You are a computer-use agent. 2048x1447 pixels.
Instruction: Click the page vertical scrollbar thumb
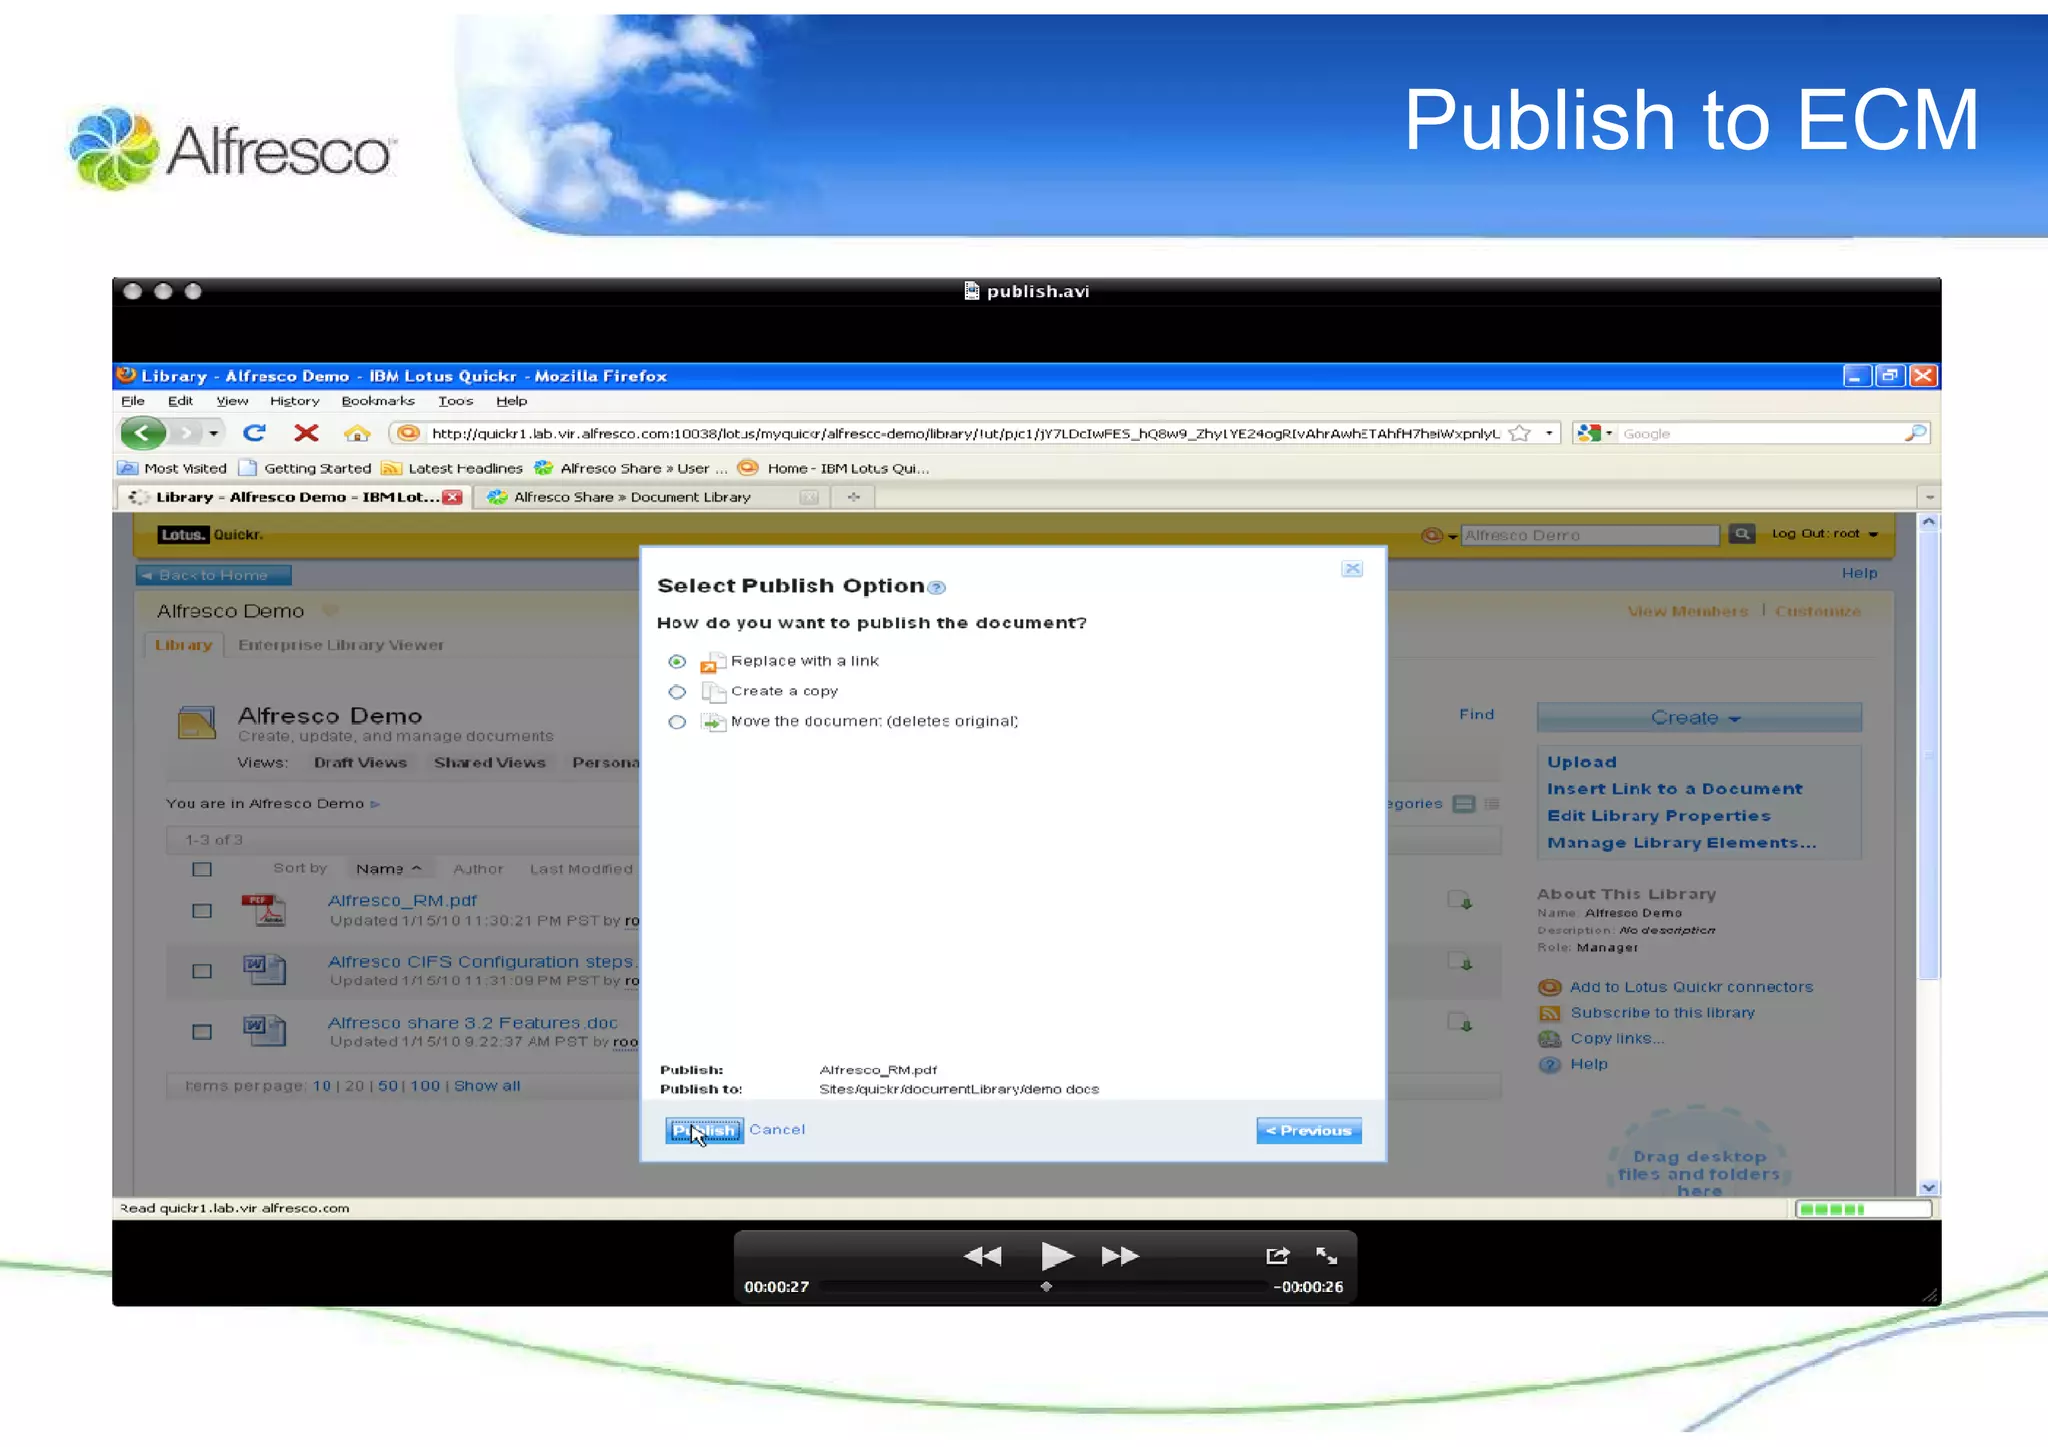tap(1929, 755)
